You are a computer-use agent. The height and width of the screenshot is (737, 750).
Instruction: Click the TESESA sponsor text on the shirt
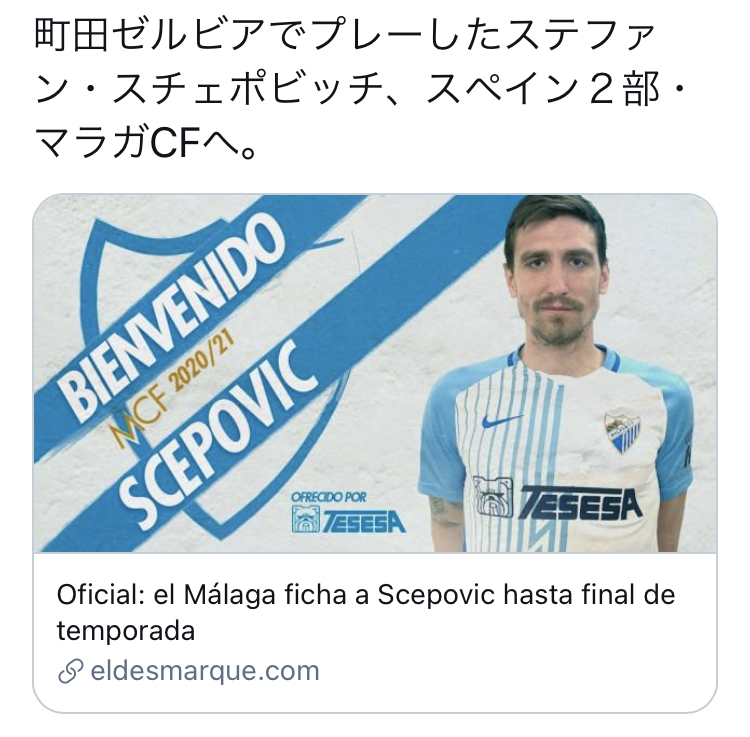580,503
